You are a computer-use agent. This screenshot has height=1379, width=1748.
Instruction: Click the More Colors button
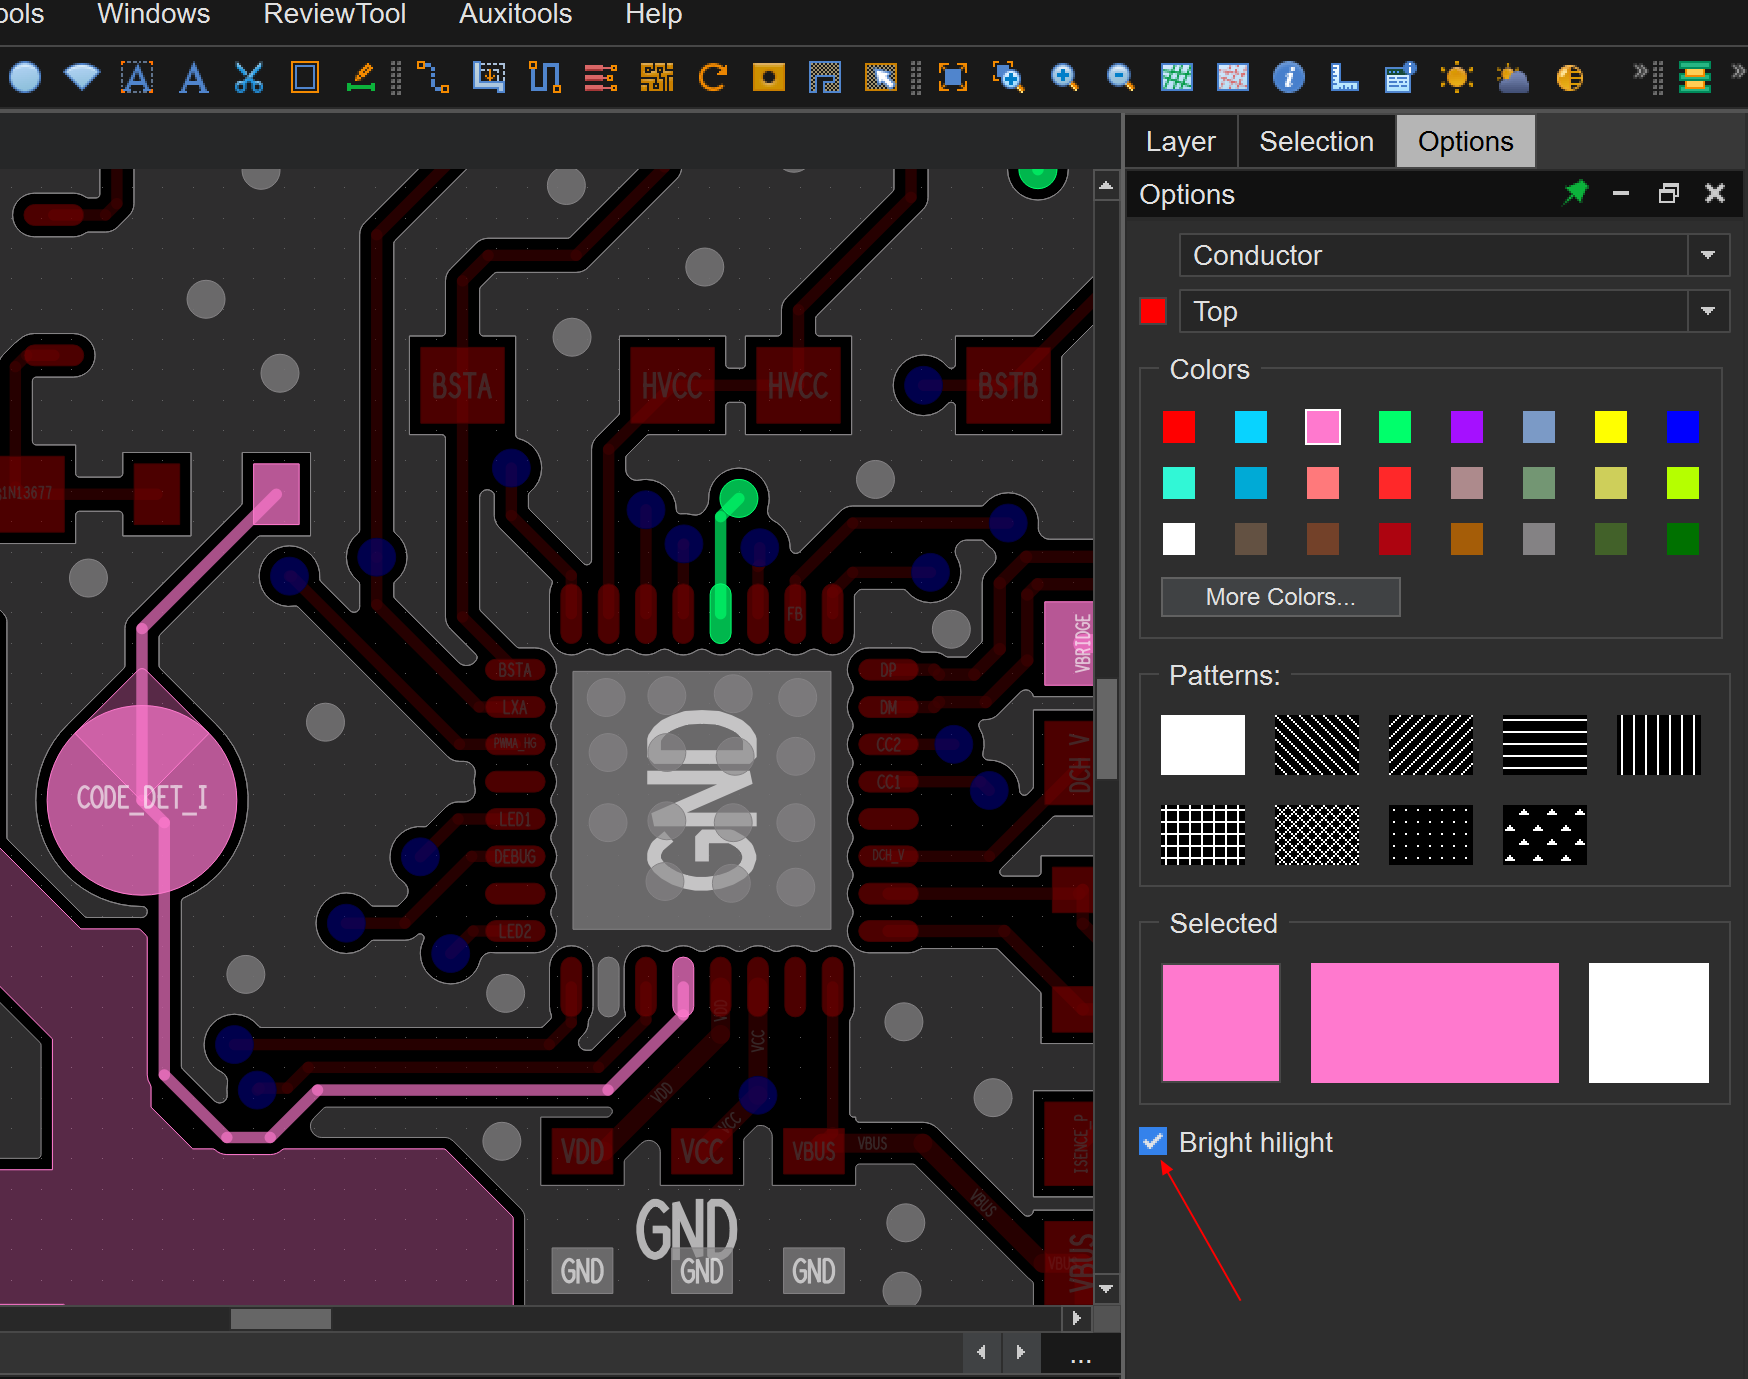1280,597
